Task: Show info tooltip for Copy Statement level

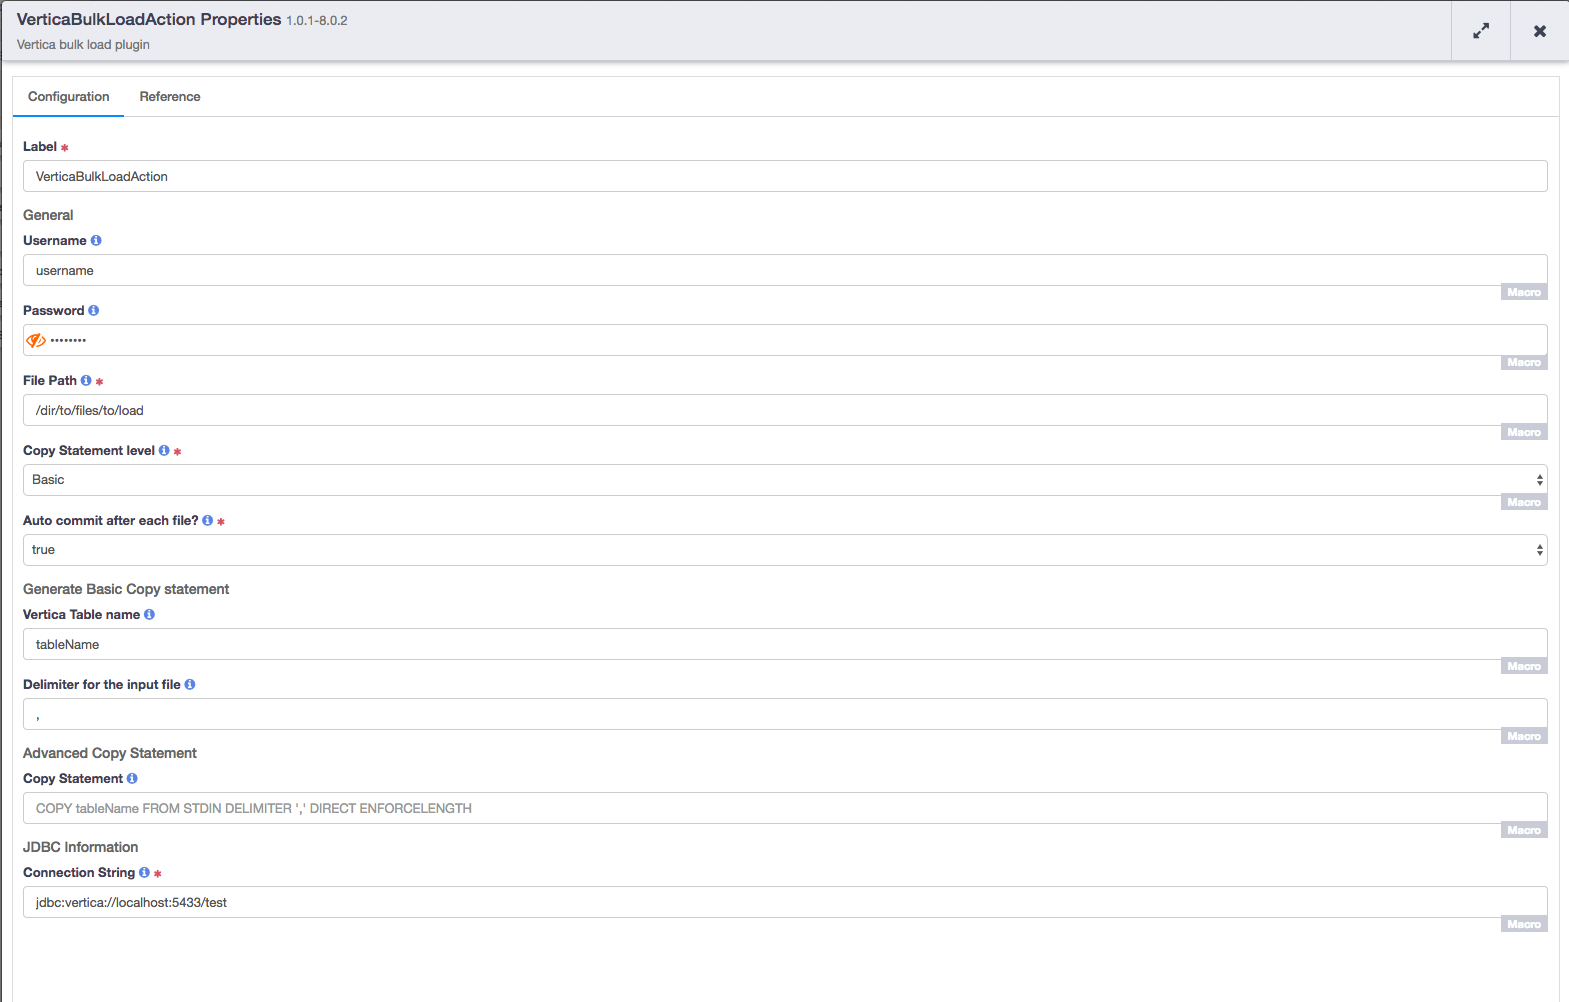Action: coord(164,450)
